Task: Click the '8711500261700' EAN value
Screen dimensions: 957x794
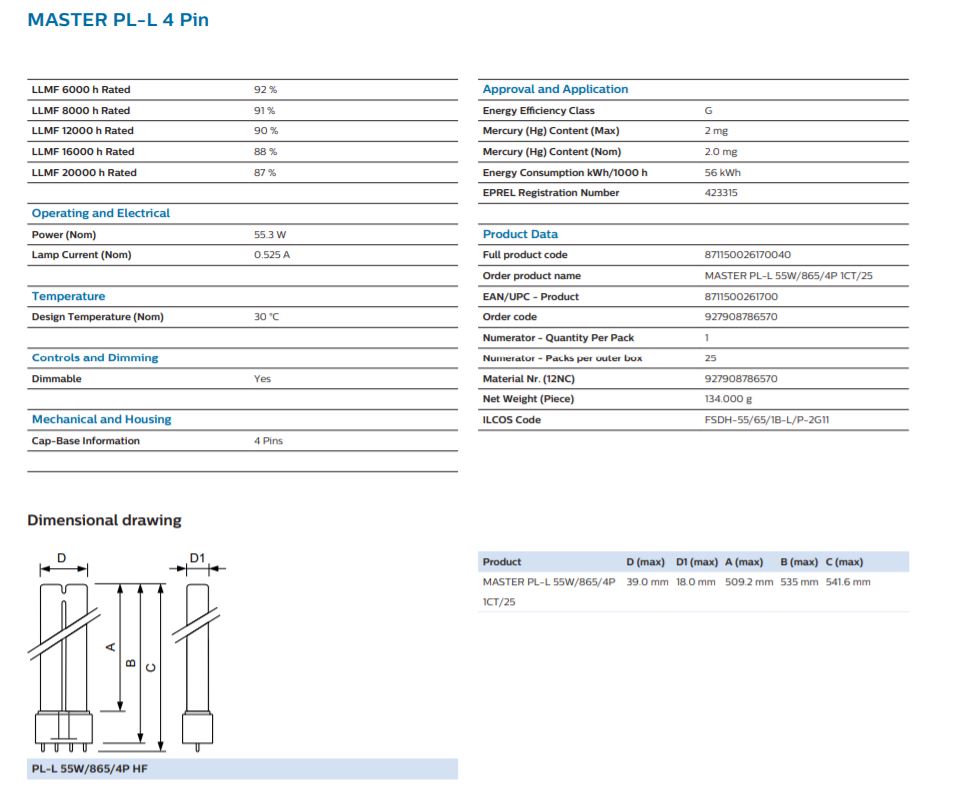Action: 741,297
